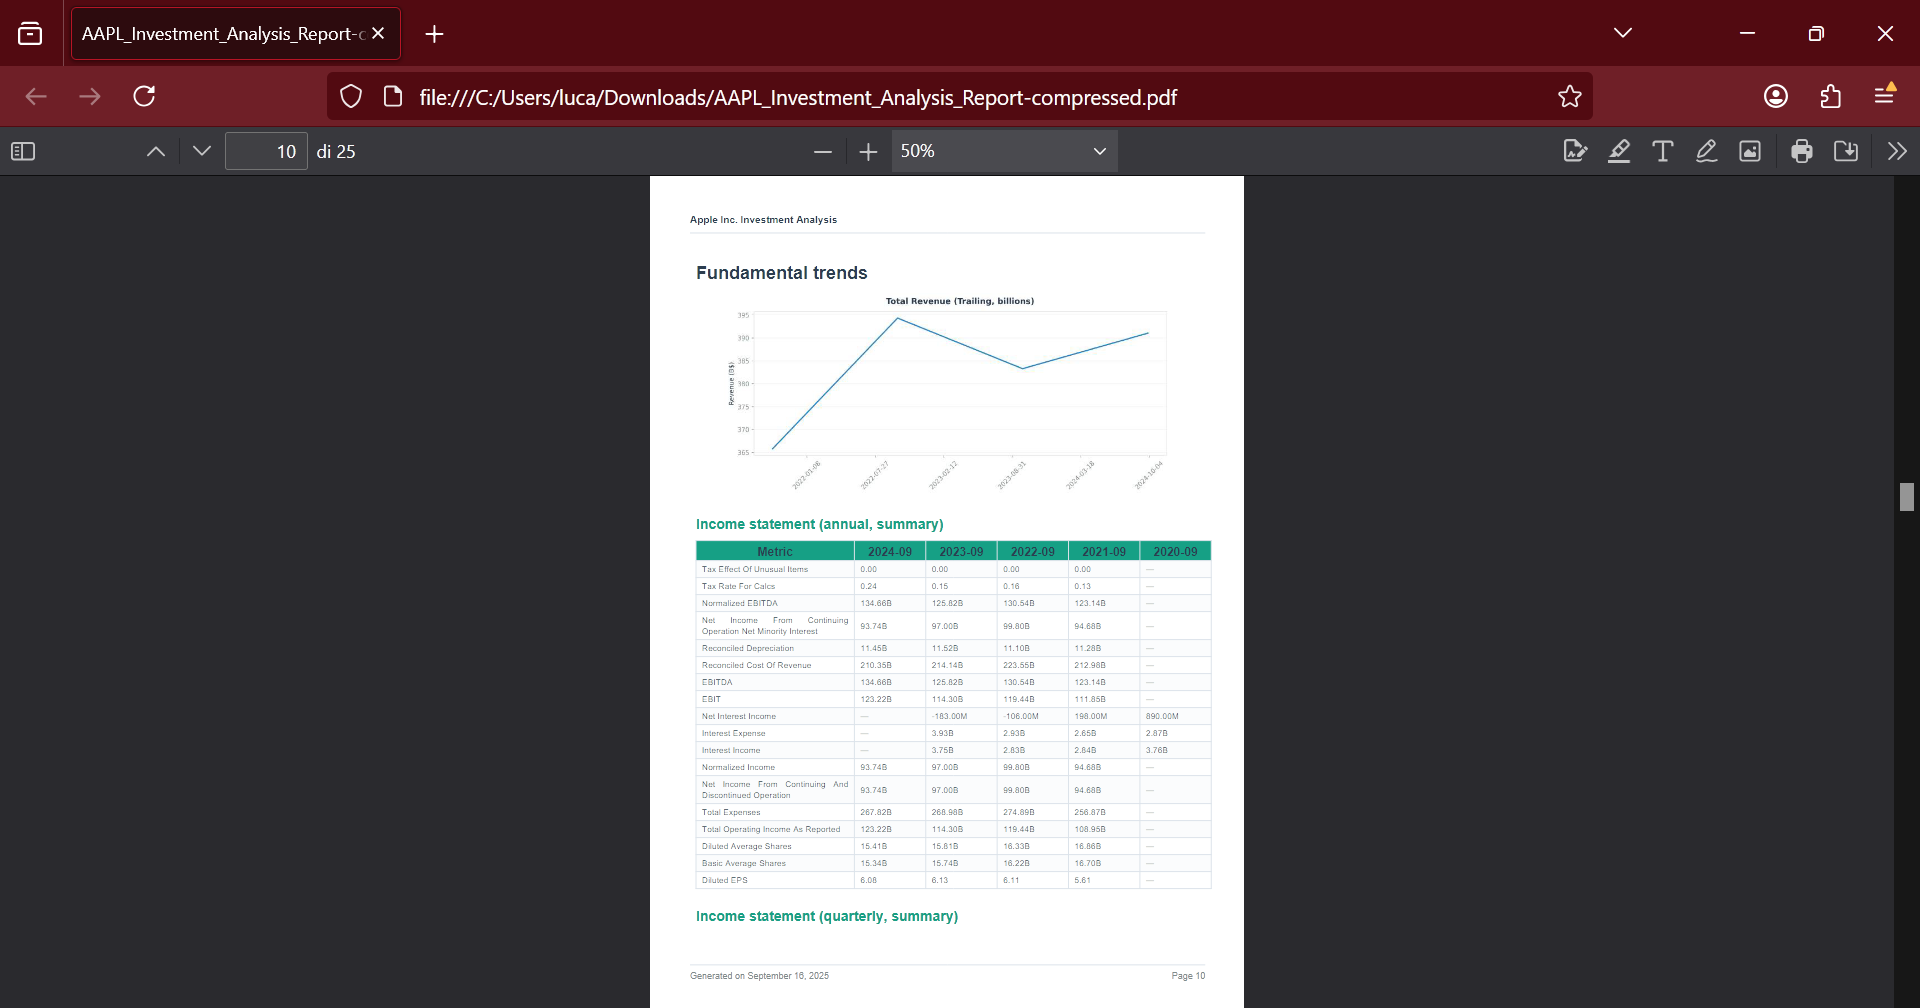Bookmark this page with star icon

click(1569, 96)
